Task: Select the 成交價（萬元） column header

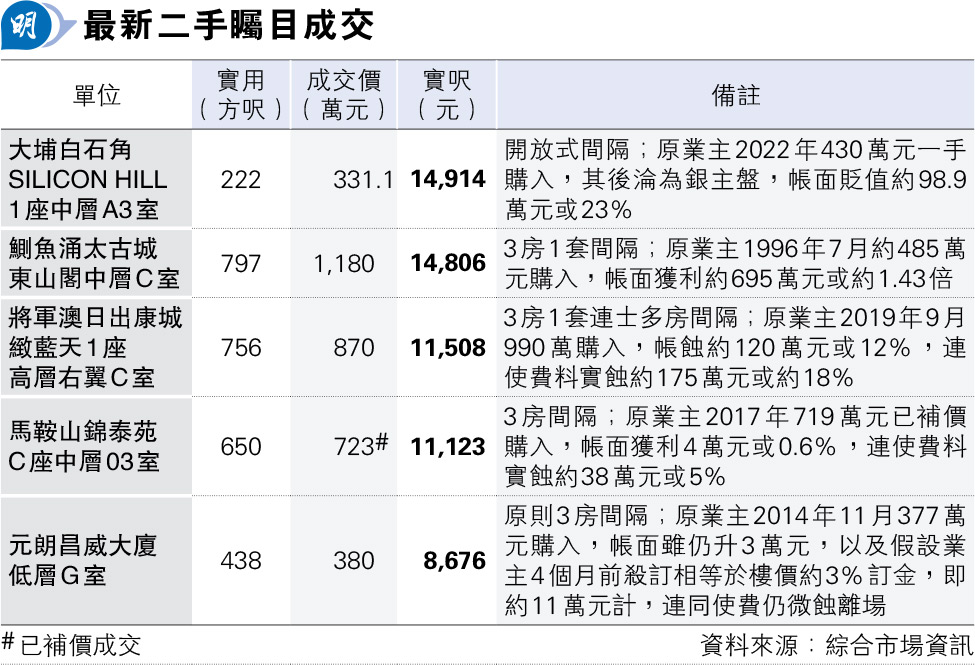Action: click(x=345, y=95)
